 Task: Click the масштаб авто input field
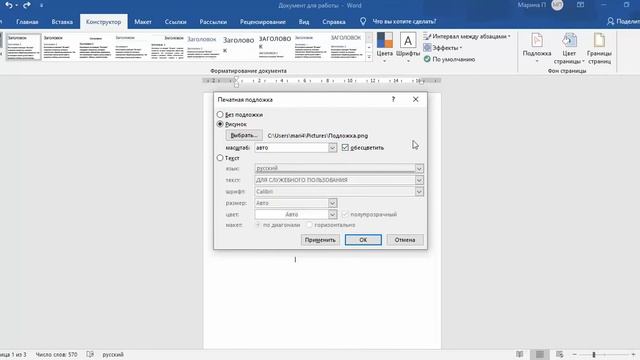click(x=291, y=147)
